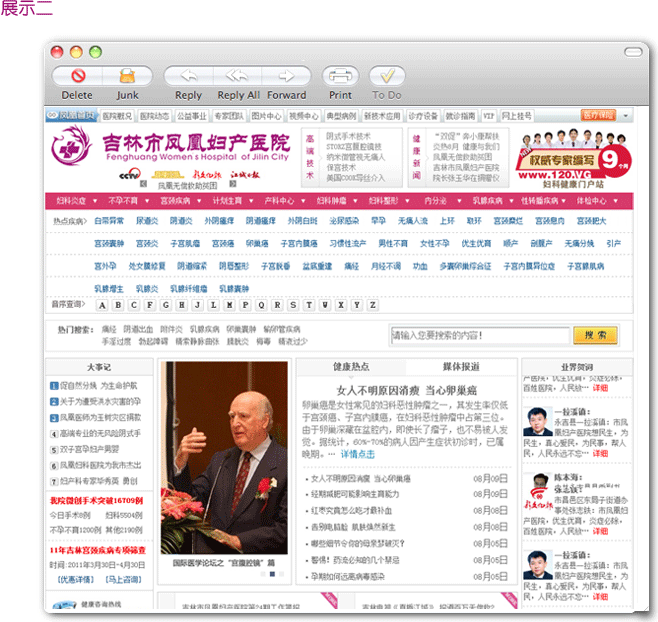Open the 白带异常 hot disease link
658x622 pixels.
point(109,221)
